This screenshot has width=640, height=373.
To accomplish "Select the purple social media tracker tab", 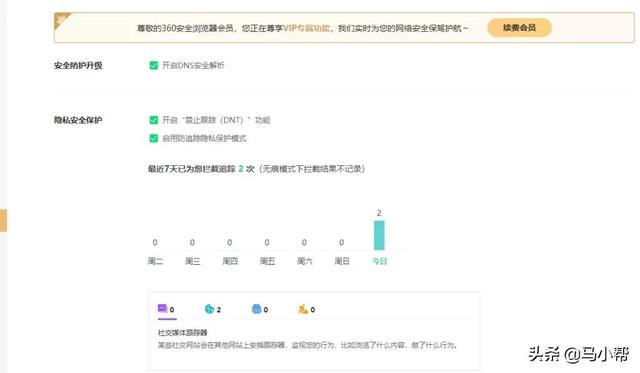I will click(167, 309).
